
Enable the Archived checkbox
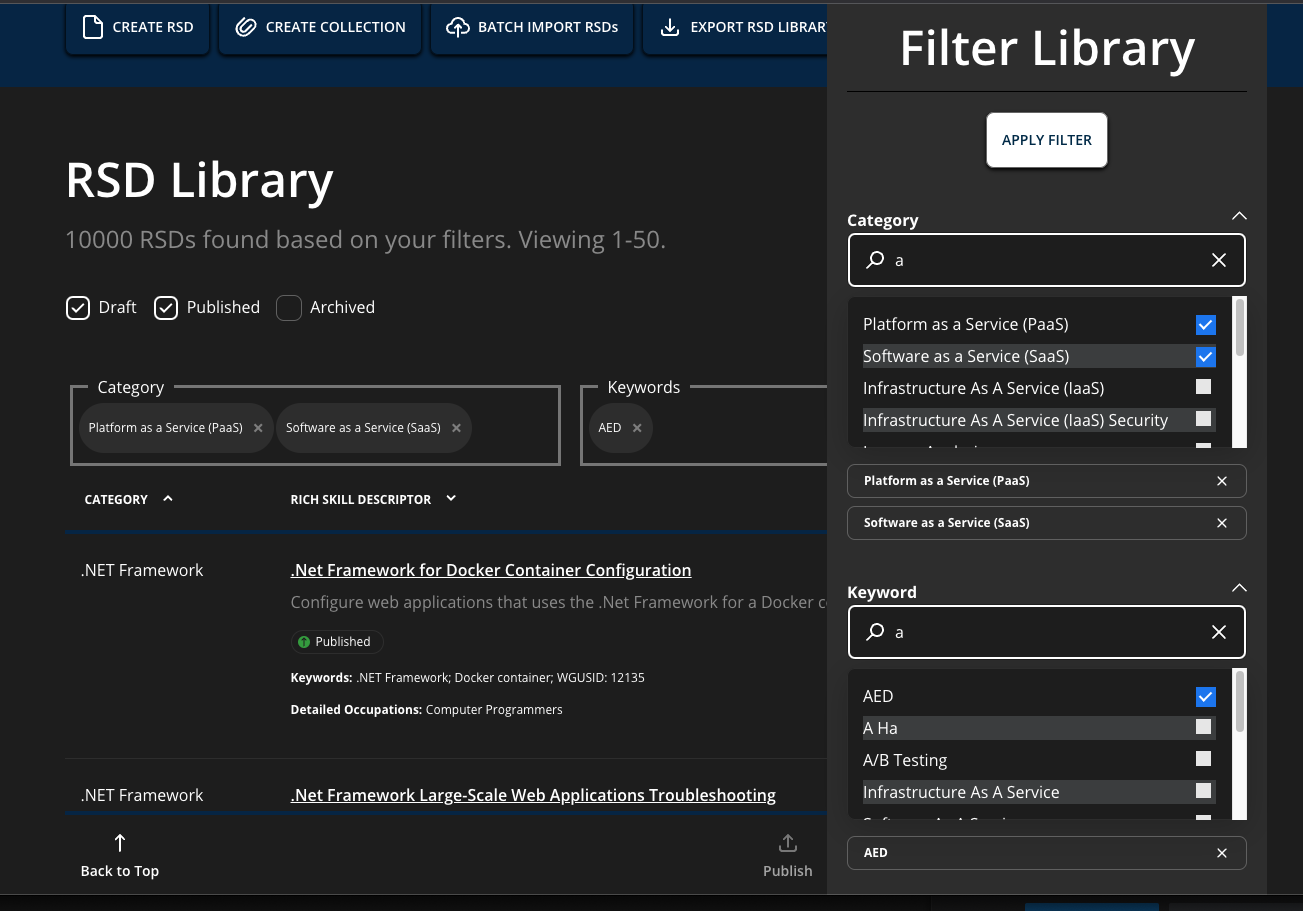[289, 308]
